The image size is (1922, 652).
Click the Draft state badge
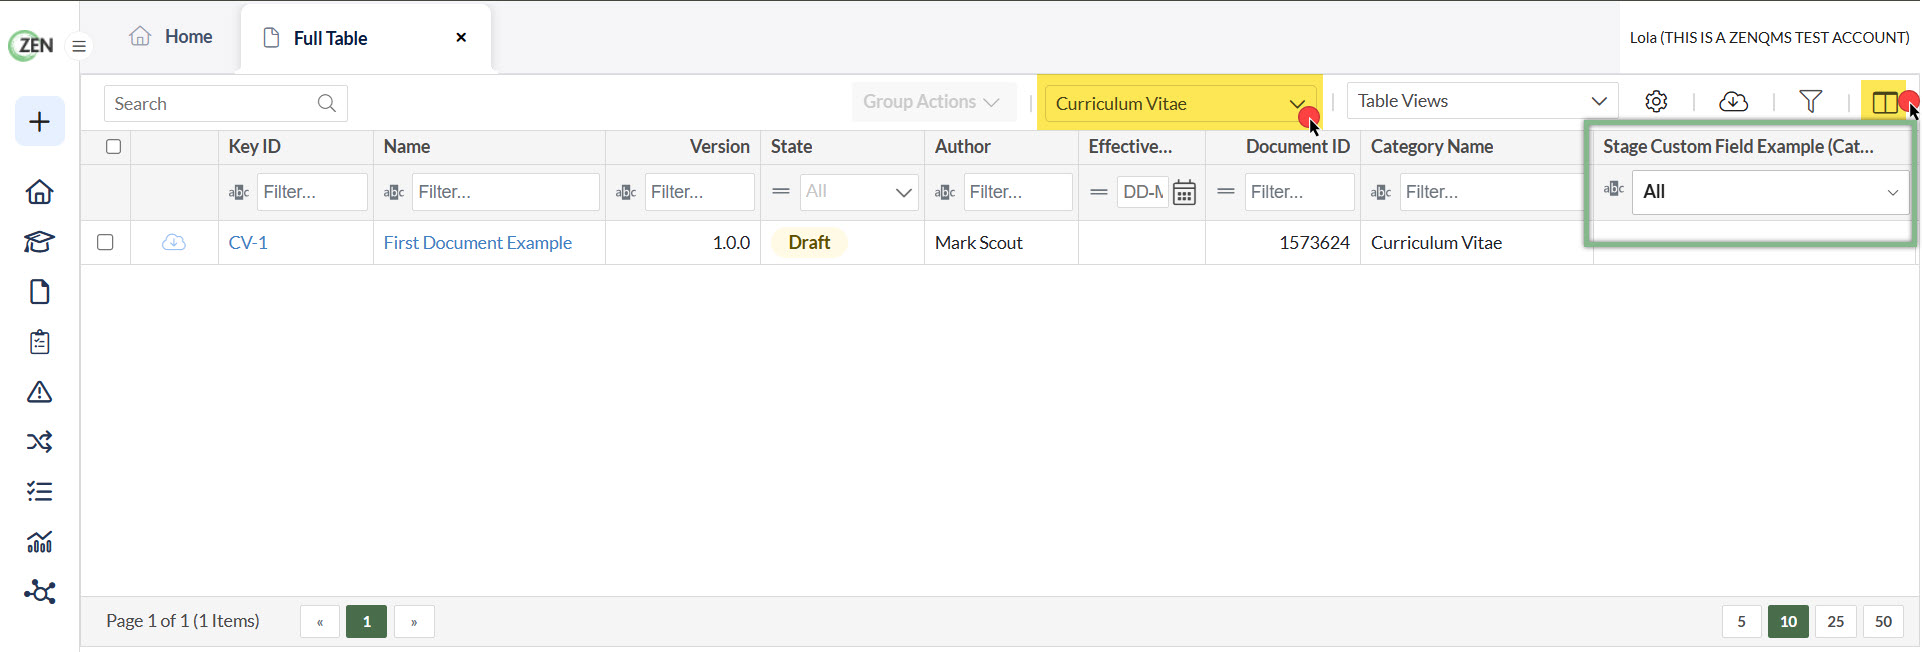pos(809,243)
